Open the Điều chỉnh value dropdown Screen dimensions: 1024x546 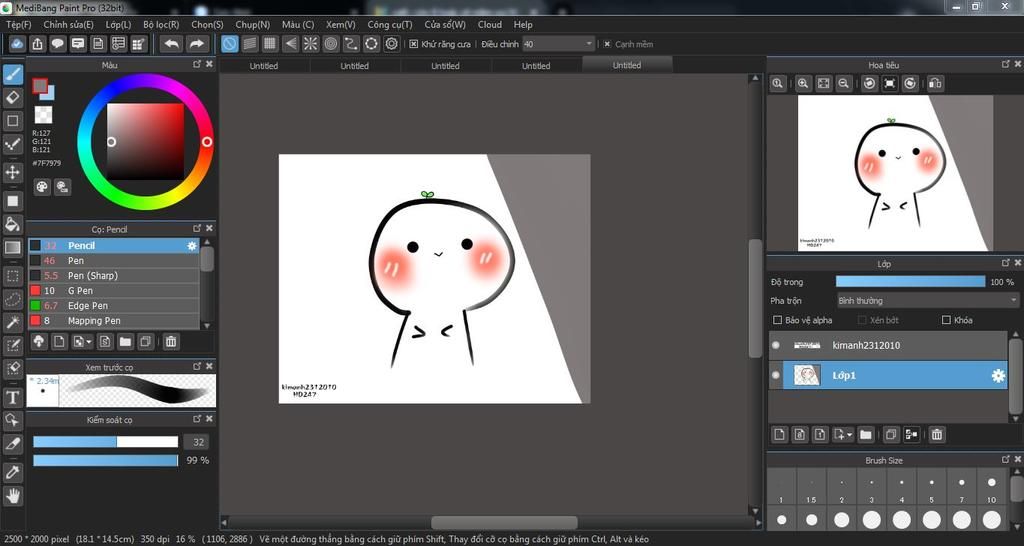pyautogui.click(x=589, y=44)
